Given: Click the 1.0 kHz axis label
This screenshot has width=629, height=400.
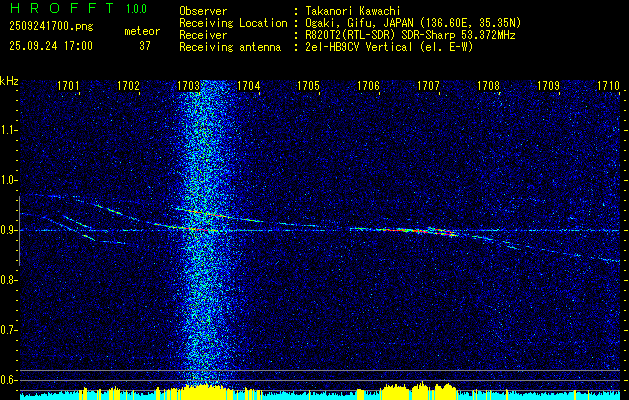Looking at the screenshot, I should pos(8,181).
